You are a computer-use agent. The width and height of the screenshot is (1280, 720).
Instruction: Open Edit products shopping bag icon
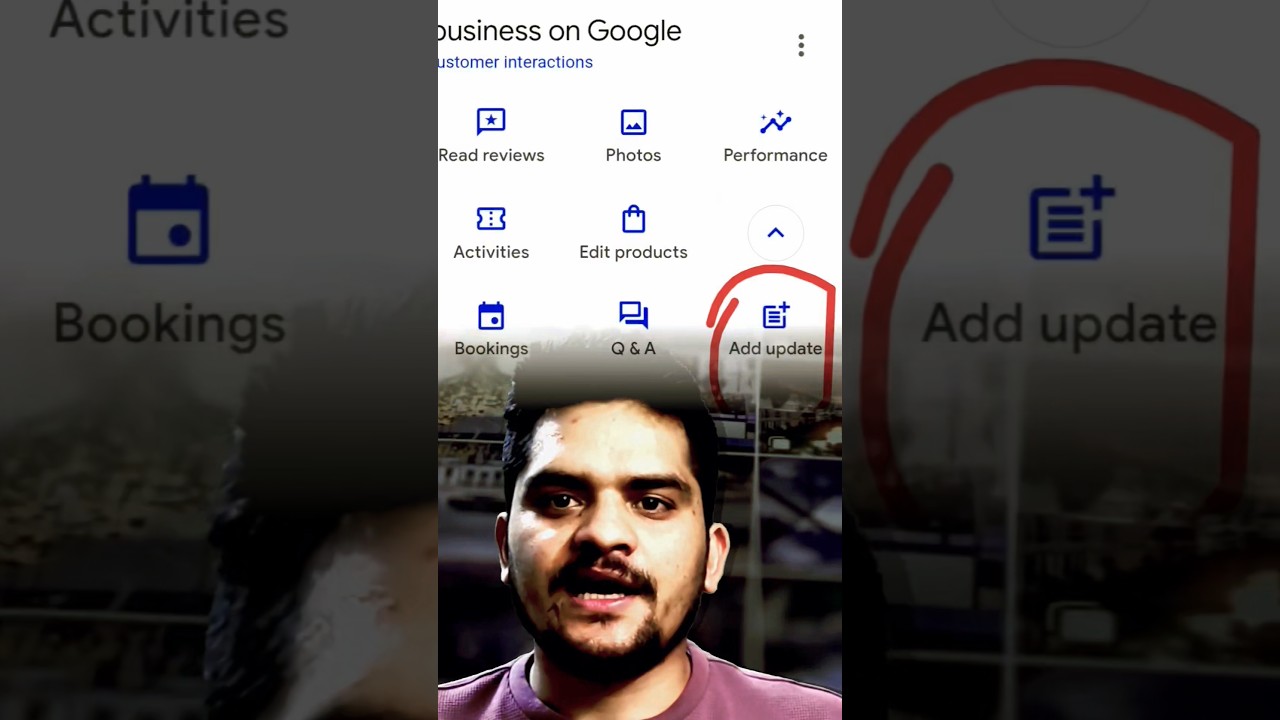pyautogui.click(x=633, y=219)
